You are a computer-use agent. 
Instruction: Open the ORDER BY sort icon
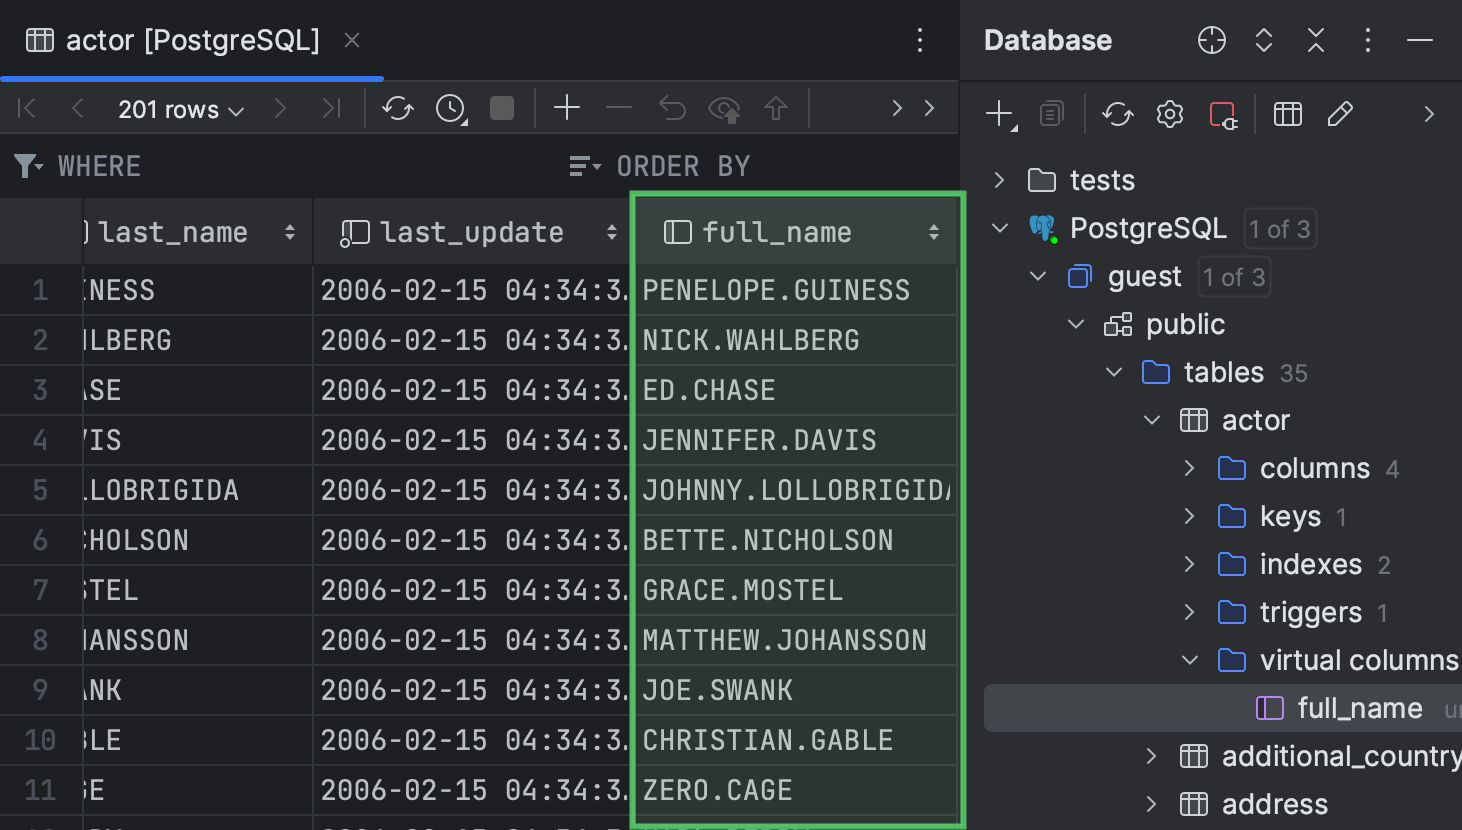tap(584, 165)
